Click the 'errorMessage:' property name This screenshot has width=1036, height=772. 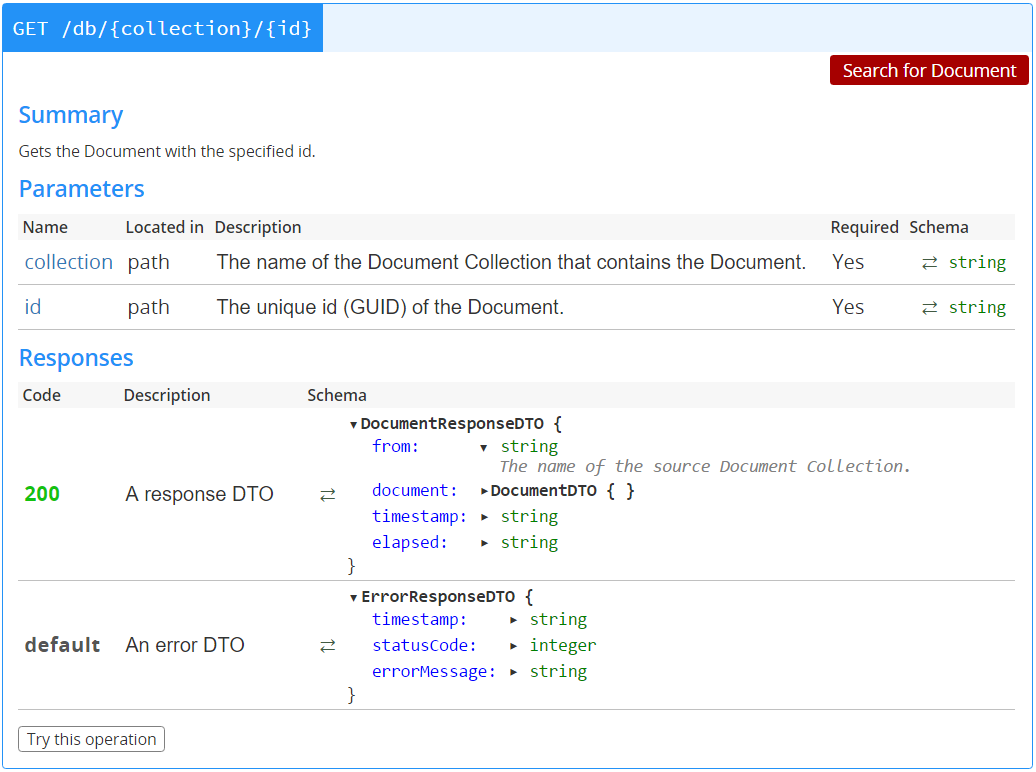433,672
